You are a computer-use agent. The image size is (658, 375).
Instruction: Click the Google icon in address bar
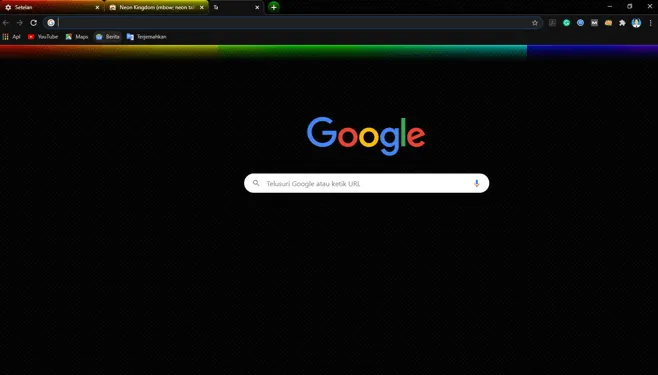[x=51, y=23]
